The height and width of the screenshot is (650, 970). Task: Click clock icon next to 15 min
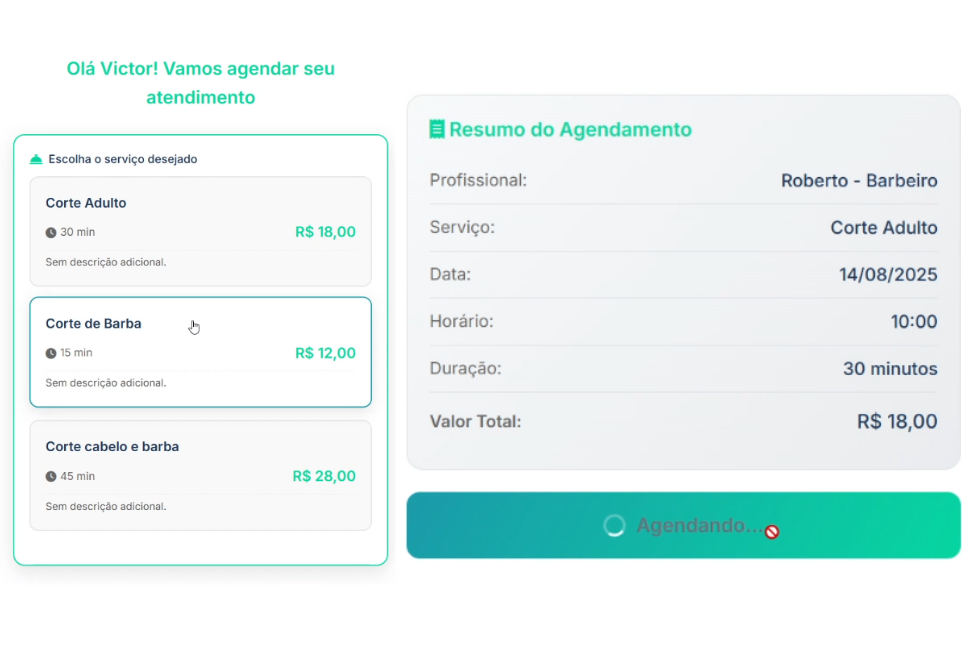coord(51,353)
